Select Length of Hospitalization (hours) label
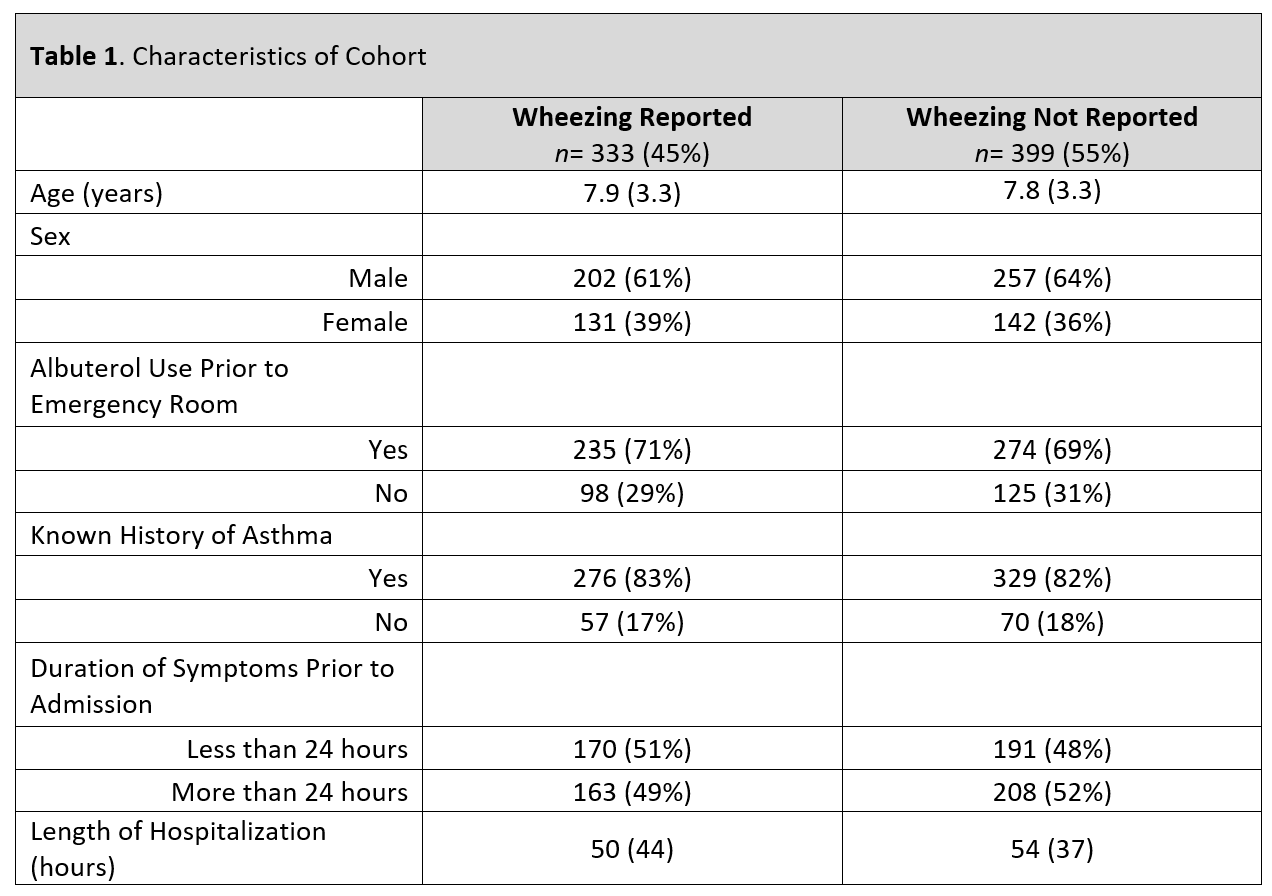 [x=178, y=849]
